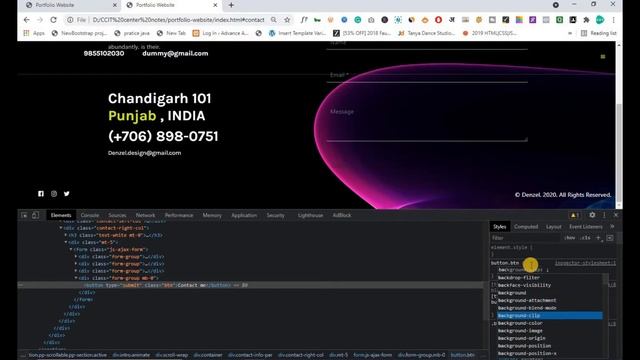Click the zoom magnifier icon in address bar

tap(273, 20)
